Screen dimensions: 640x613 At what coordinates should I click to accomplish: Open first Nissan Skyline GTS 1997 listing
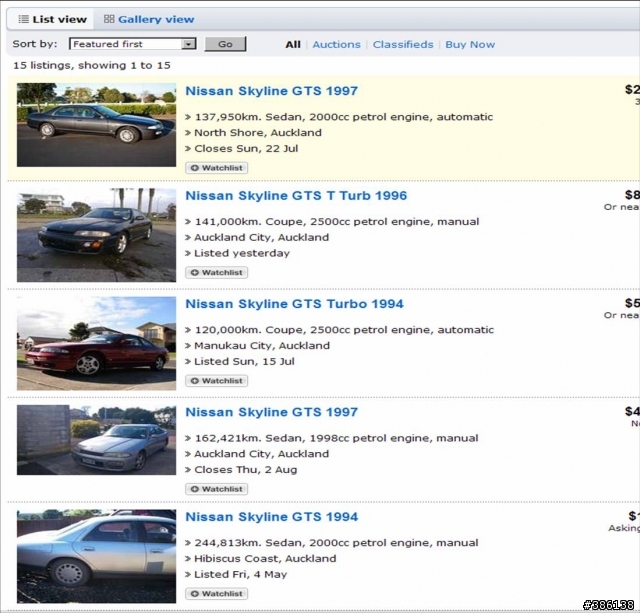[271, 91]
